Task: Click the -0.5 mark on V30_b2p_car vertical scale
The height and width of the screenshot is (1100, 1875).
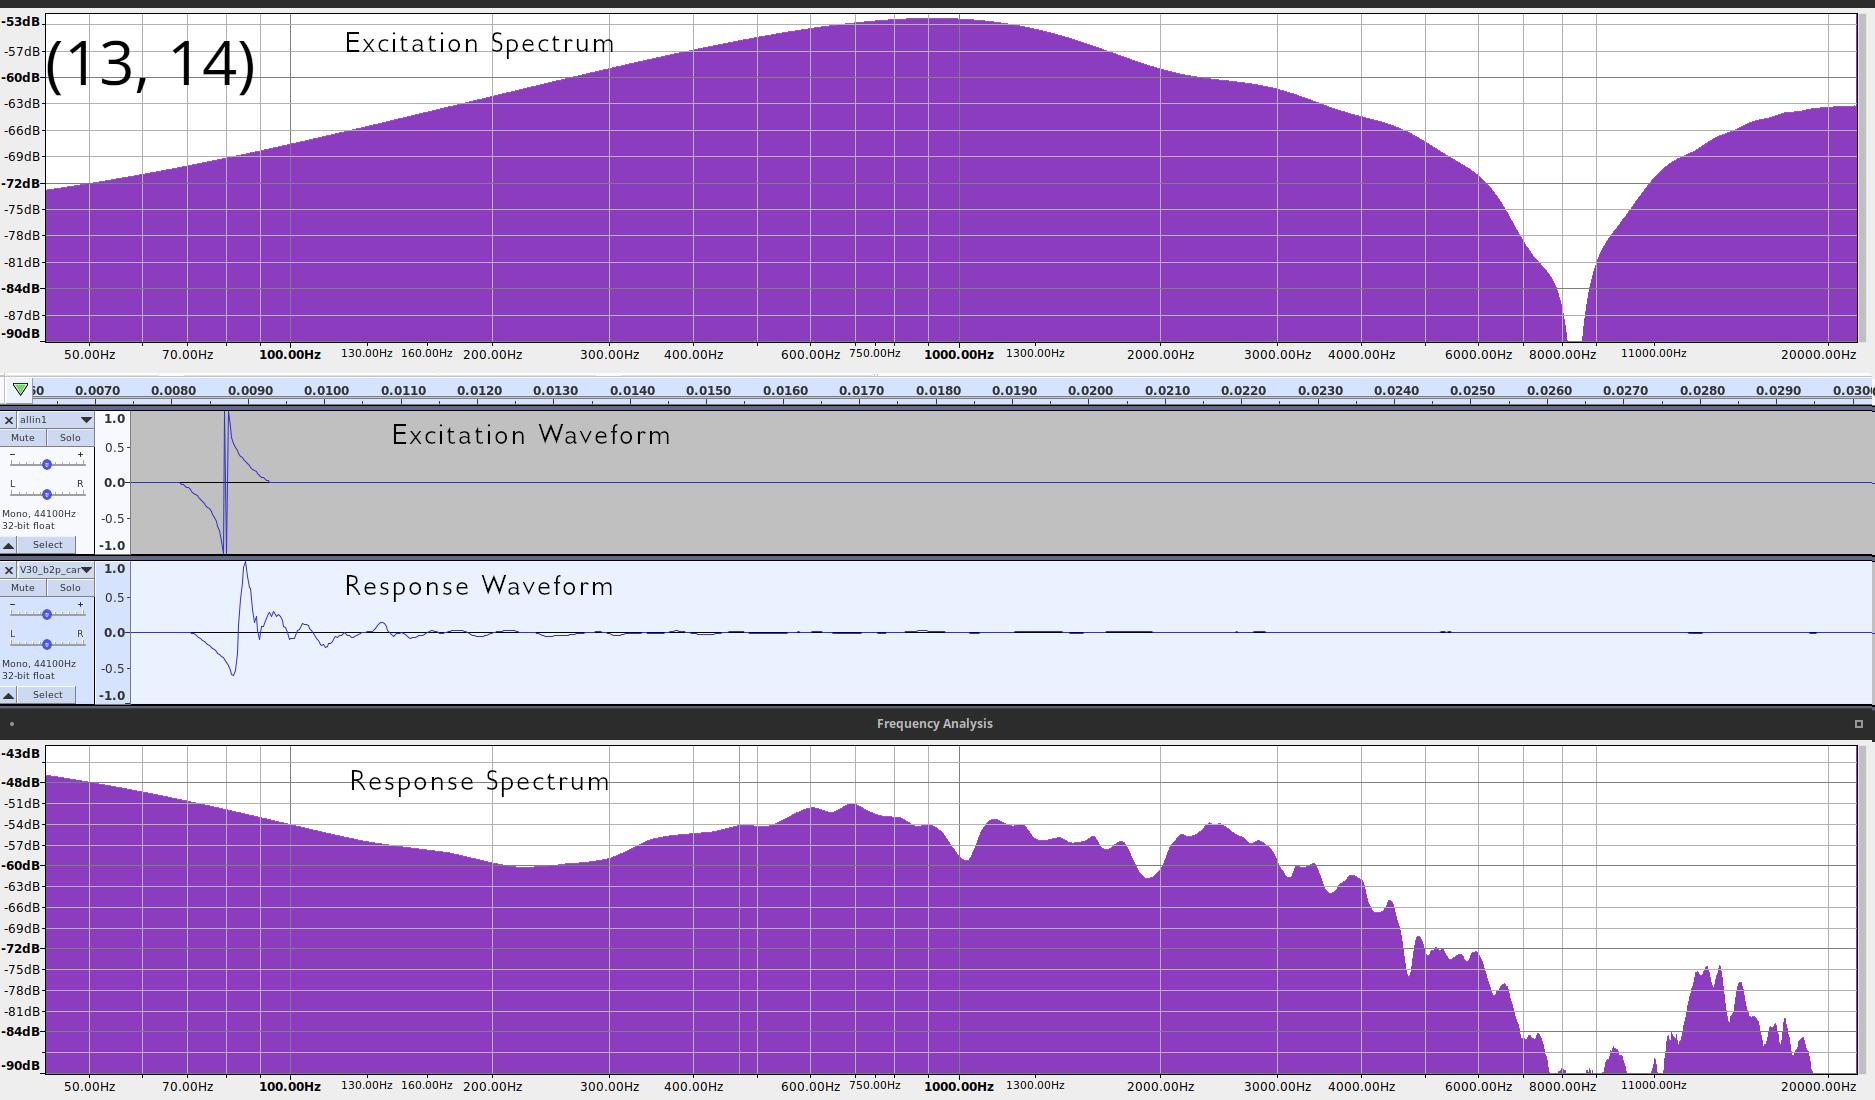Action: [x=114, y=669]
